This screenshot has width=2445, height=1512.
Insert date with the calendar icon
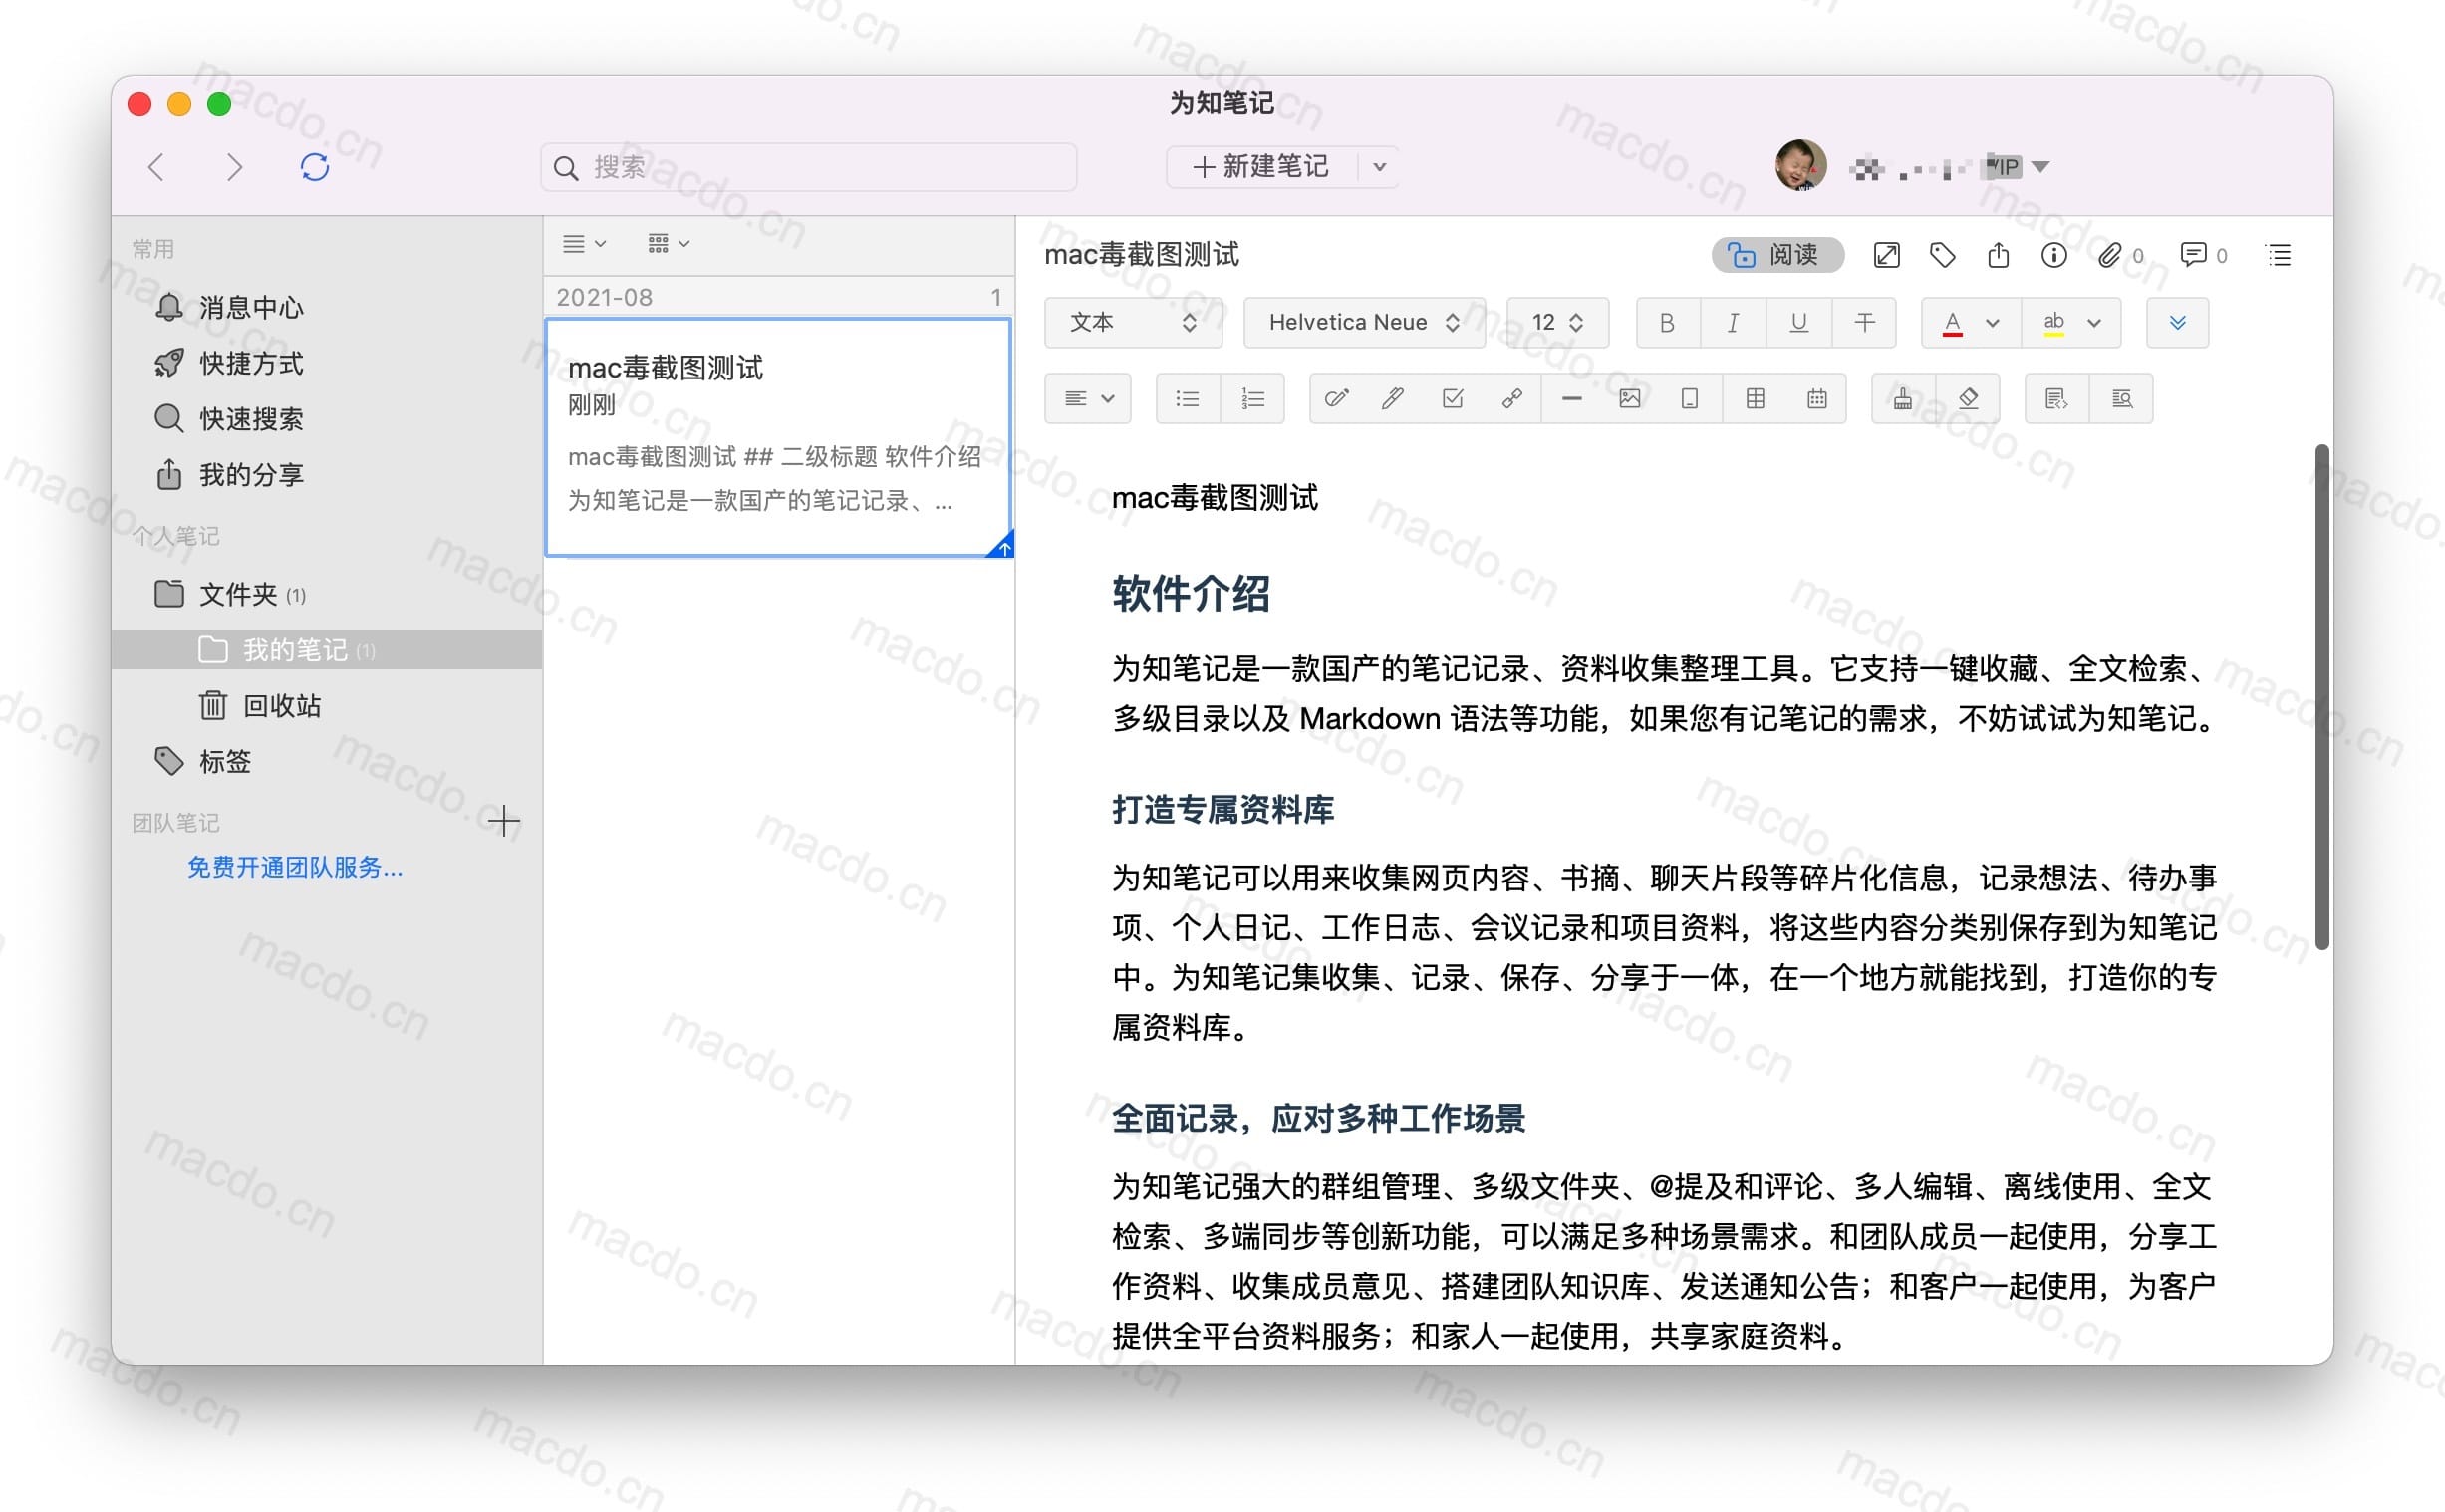pyautogui.click(x=1817, y=399)
